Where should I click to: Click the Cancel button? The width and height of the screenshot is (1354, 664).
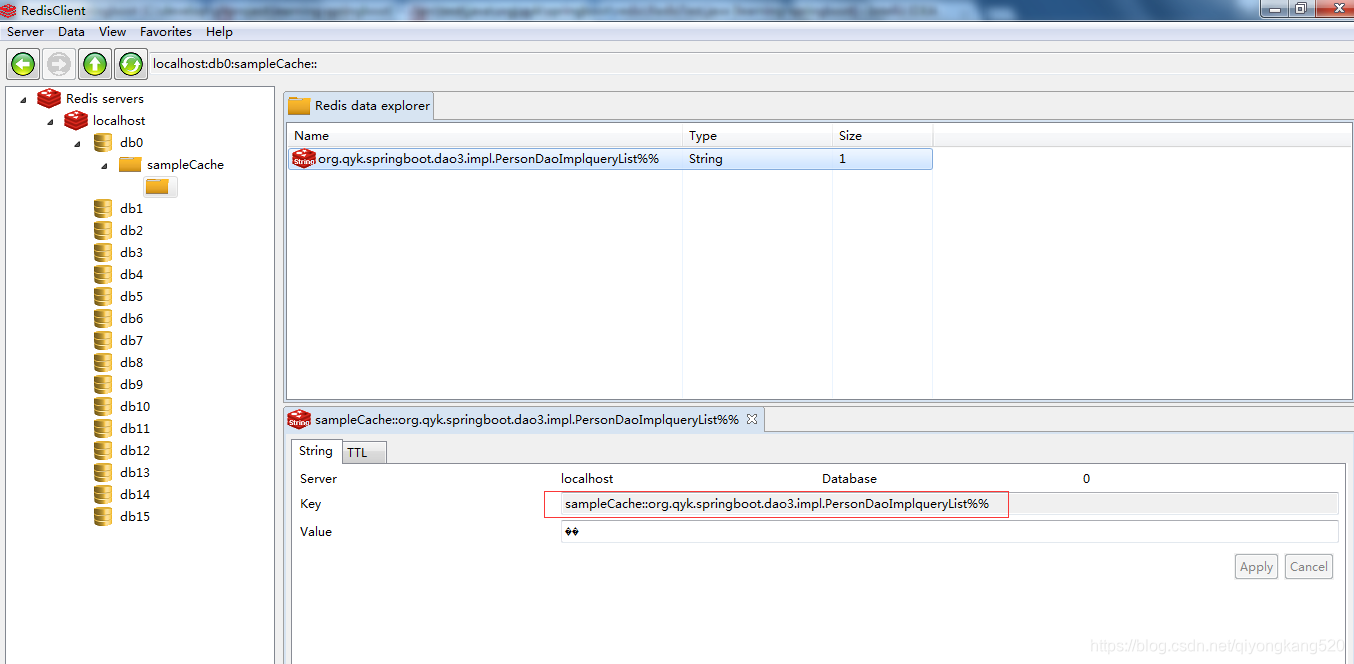pyautogui.click(x=1308, y=567)
